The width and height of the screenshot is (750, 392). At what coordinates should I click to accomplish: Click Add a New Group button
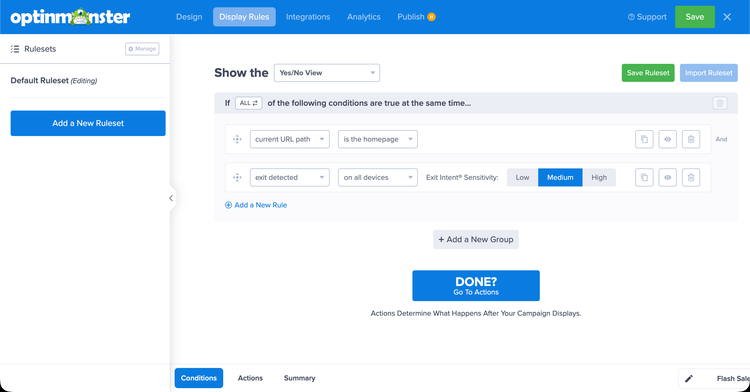click(x=476, y=240)
